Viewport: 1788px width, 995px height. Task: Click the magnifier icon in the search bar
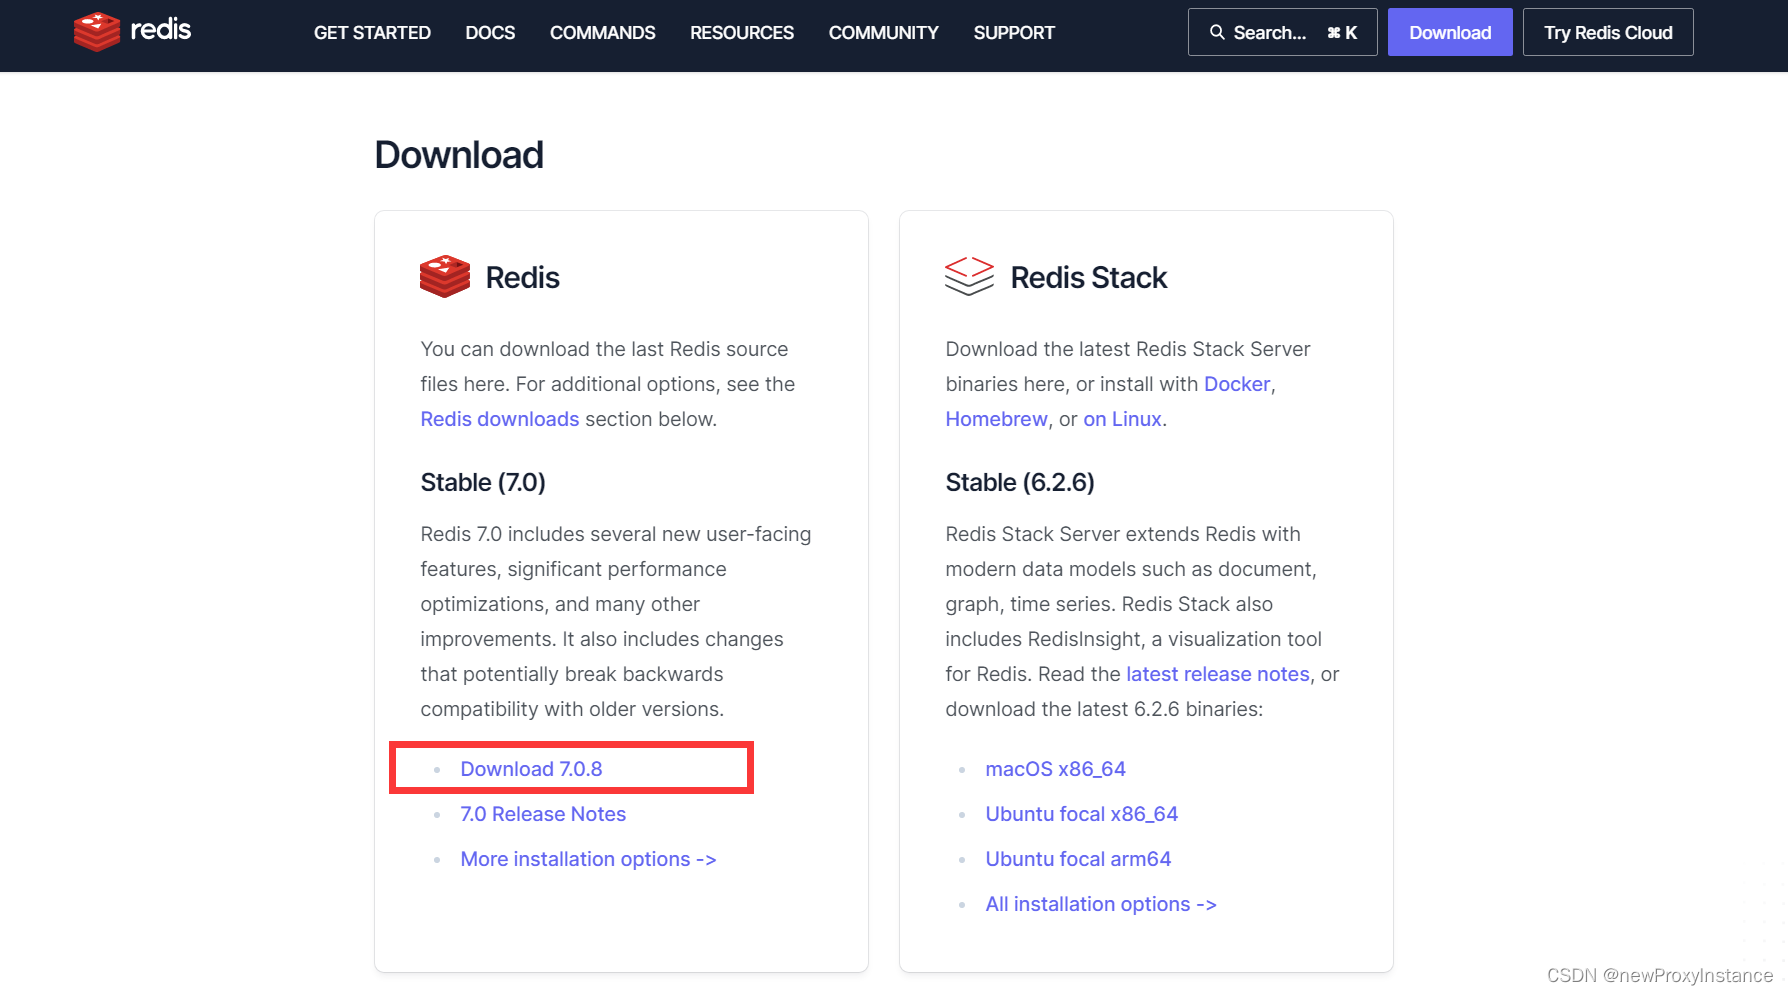(1216, 32)
